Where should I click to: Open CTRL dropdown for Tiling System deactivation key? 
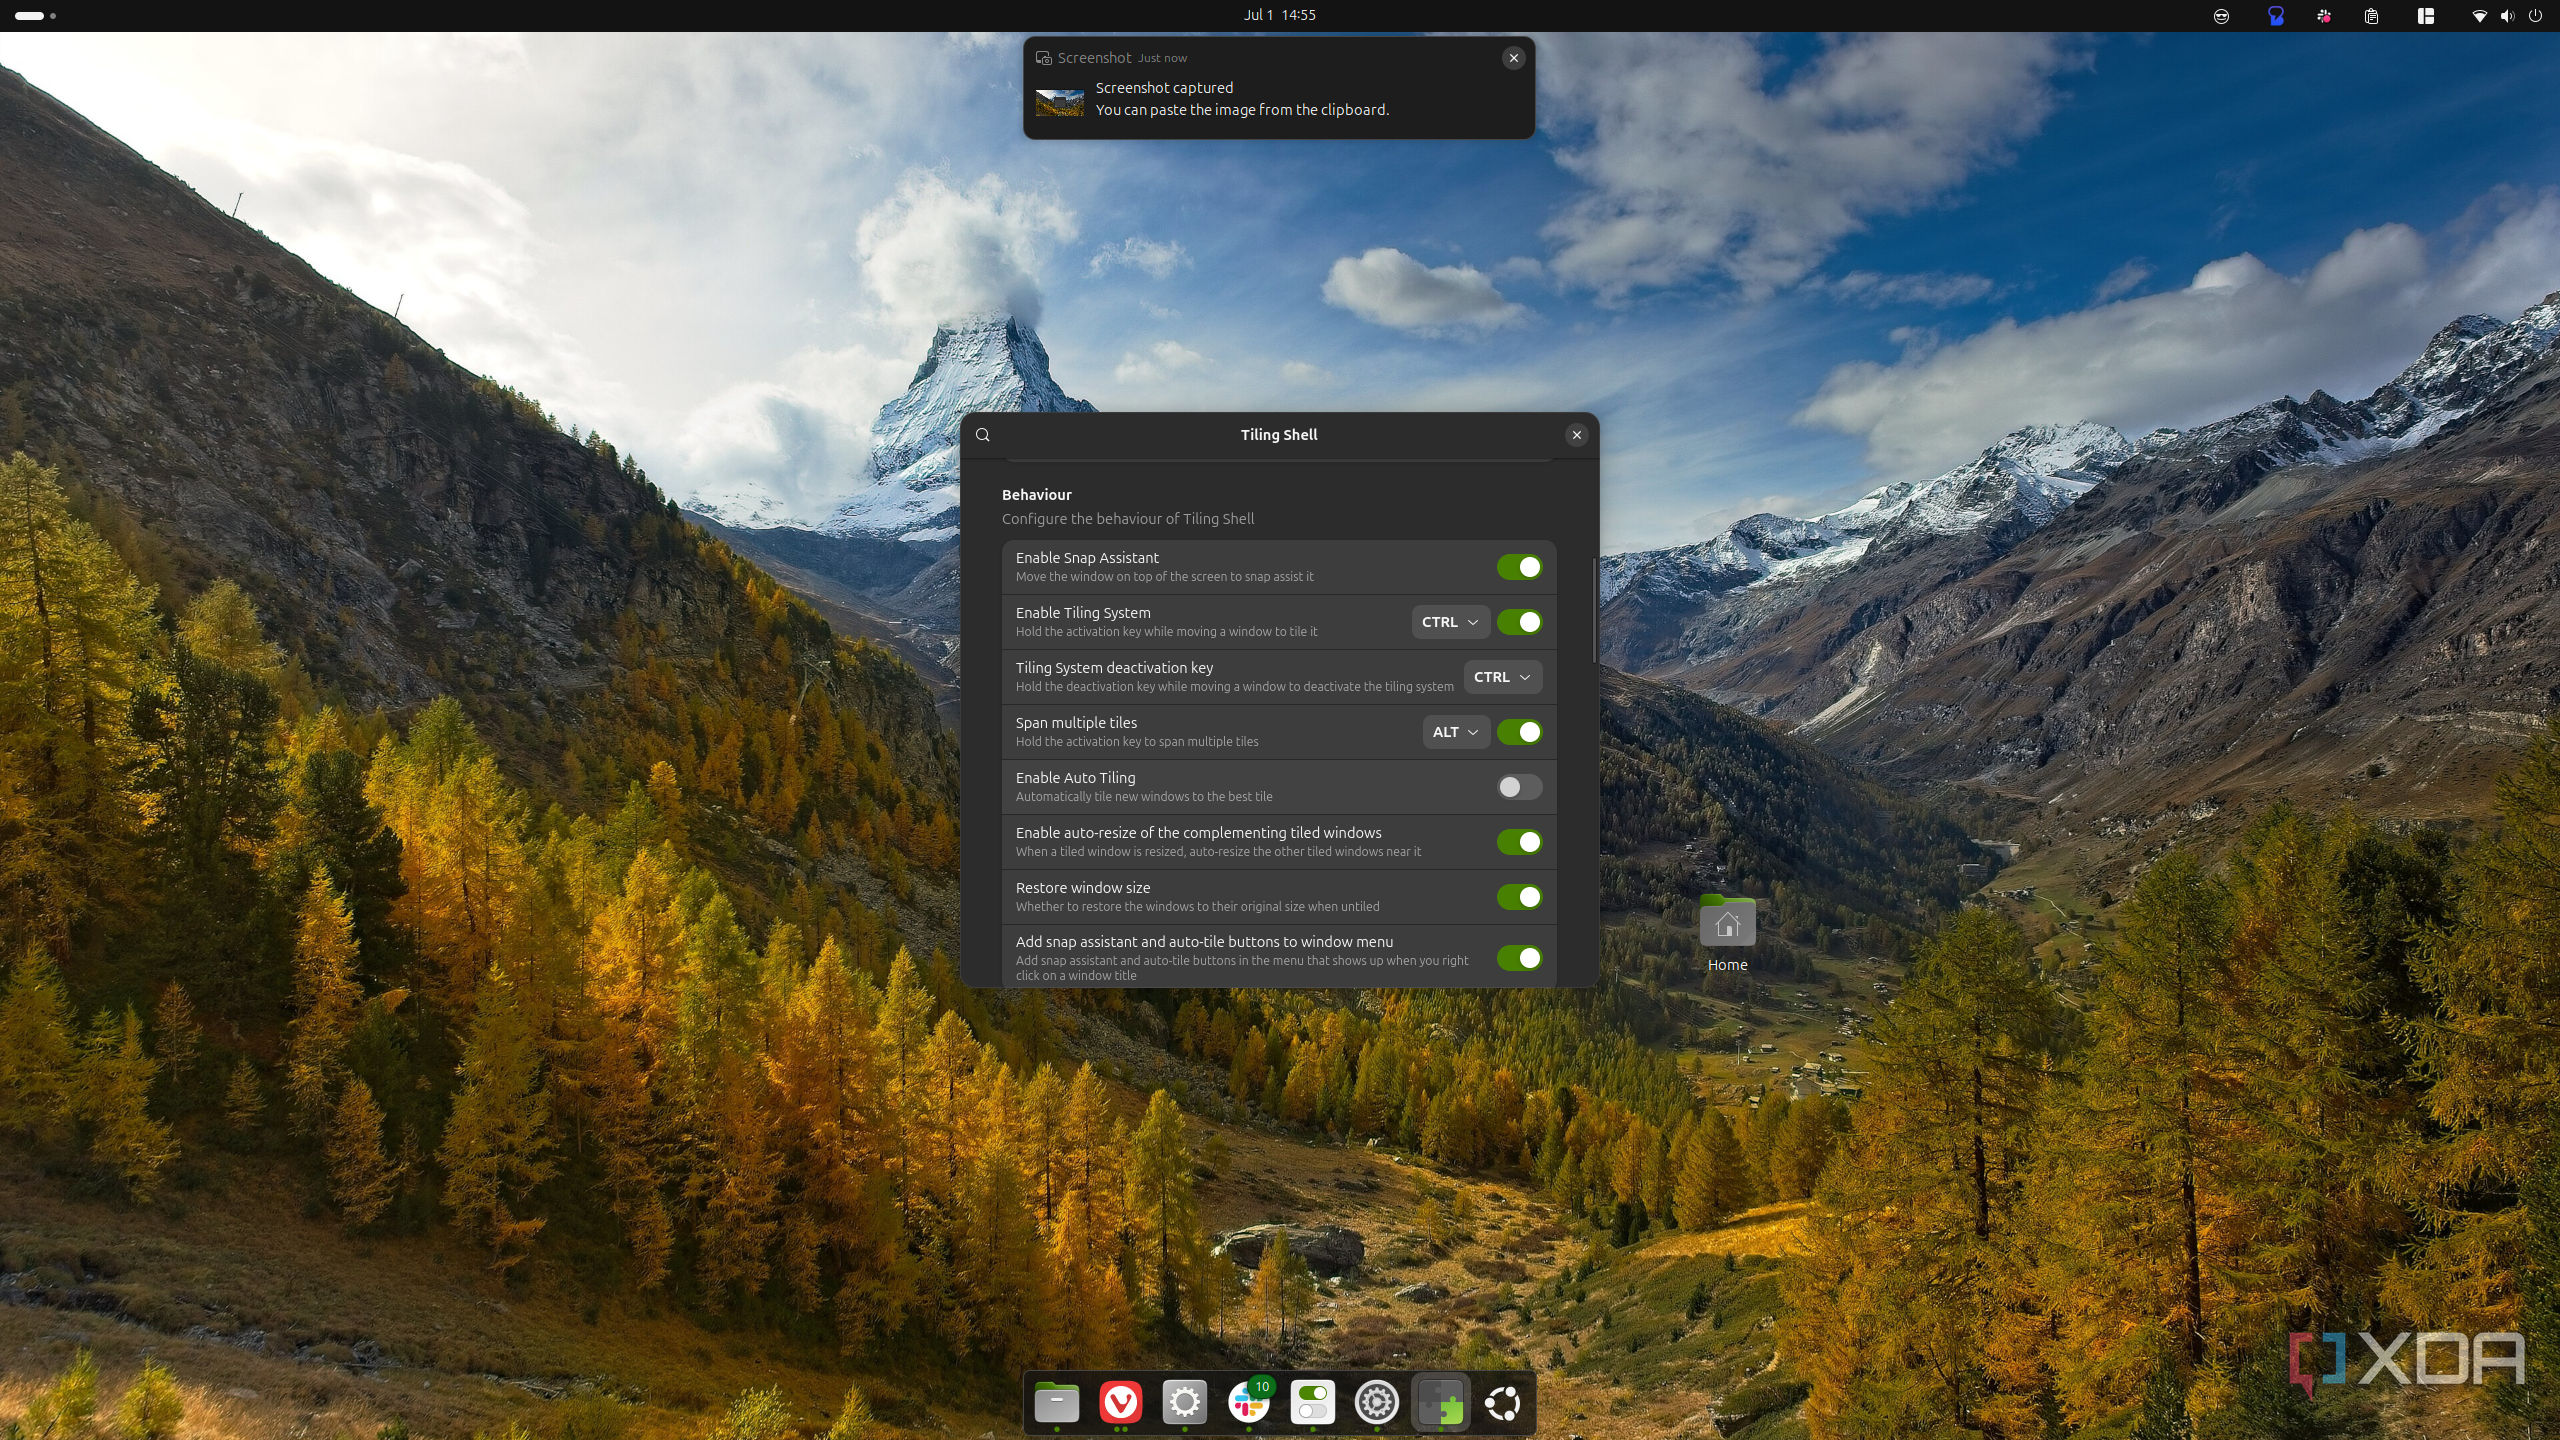tap(1502, 677)
